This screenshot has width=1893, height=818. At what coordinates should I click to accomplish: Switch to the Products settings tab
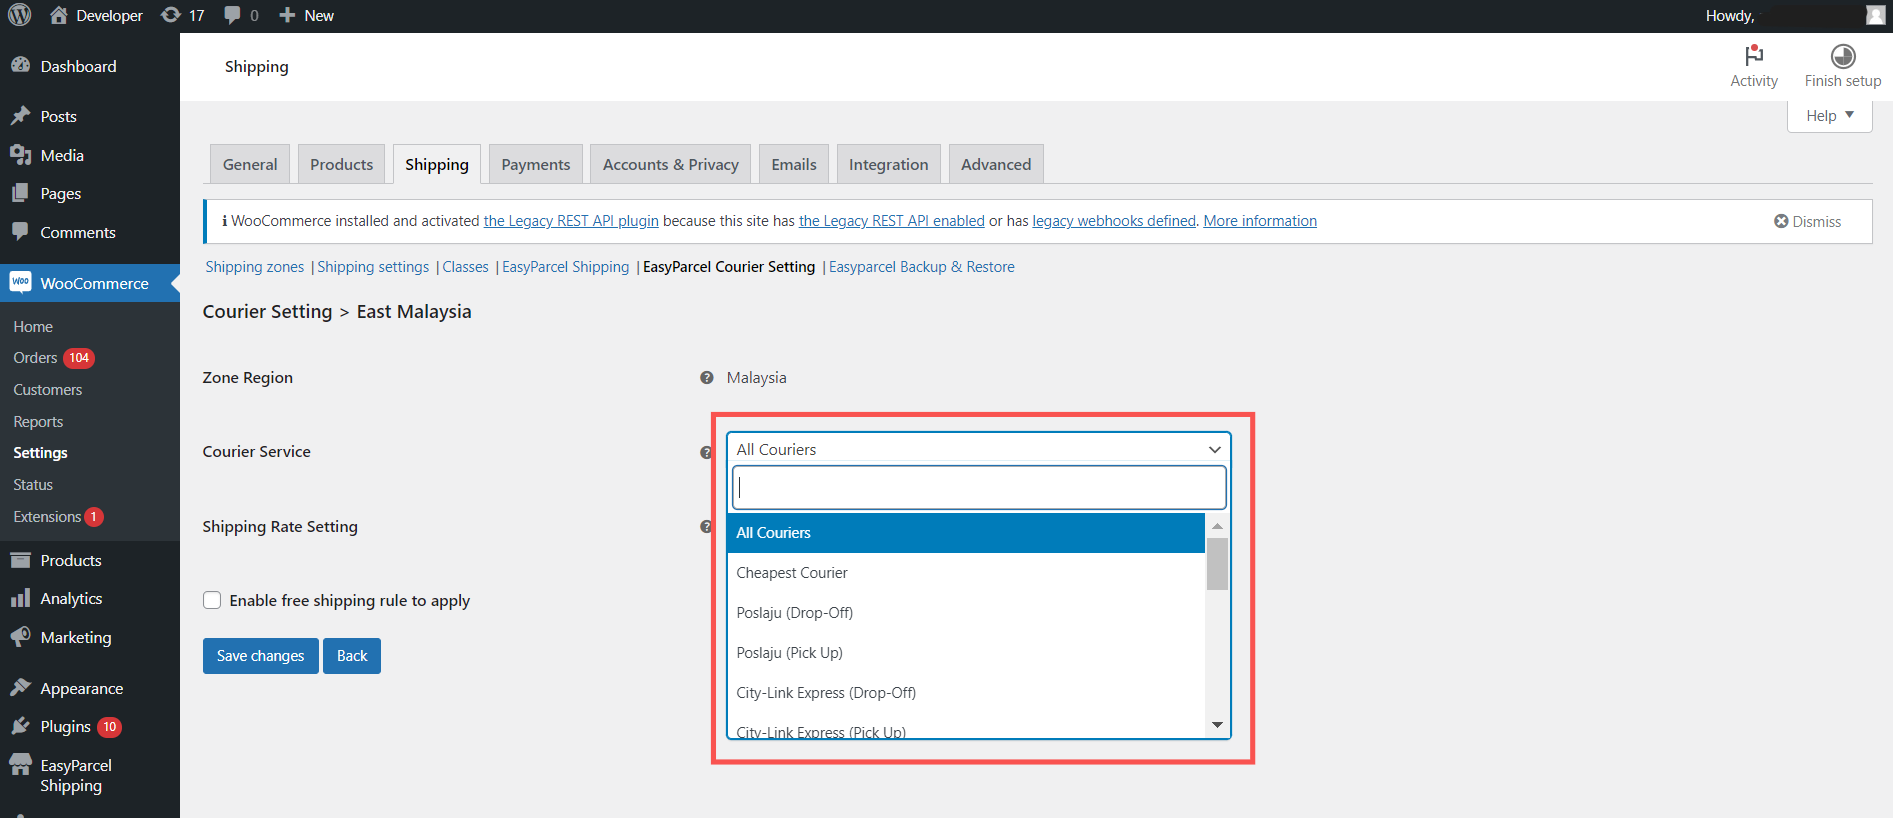click(341, 164)
